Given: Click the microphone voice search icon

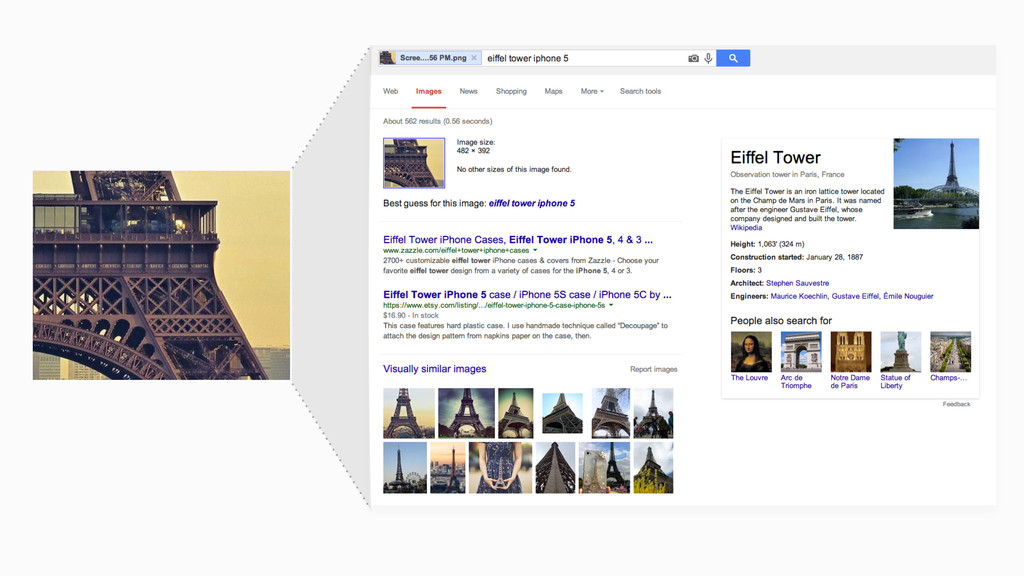Looking at the screenshot, I should pyautogui.click(x=708, y=58).
